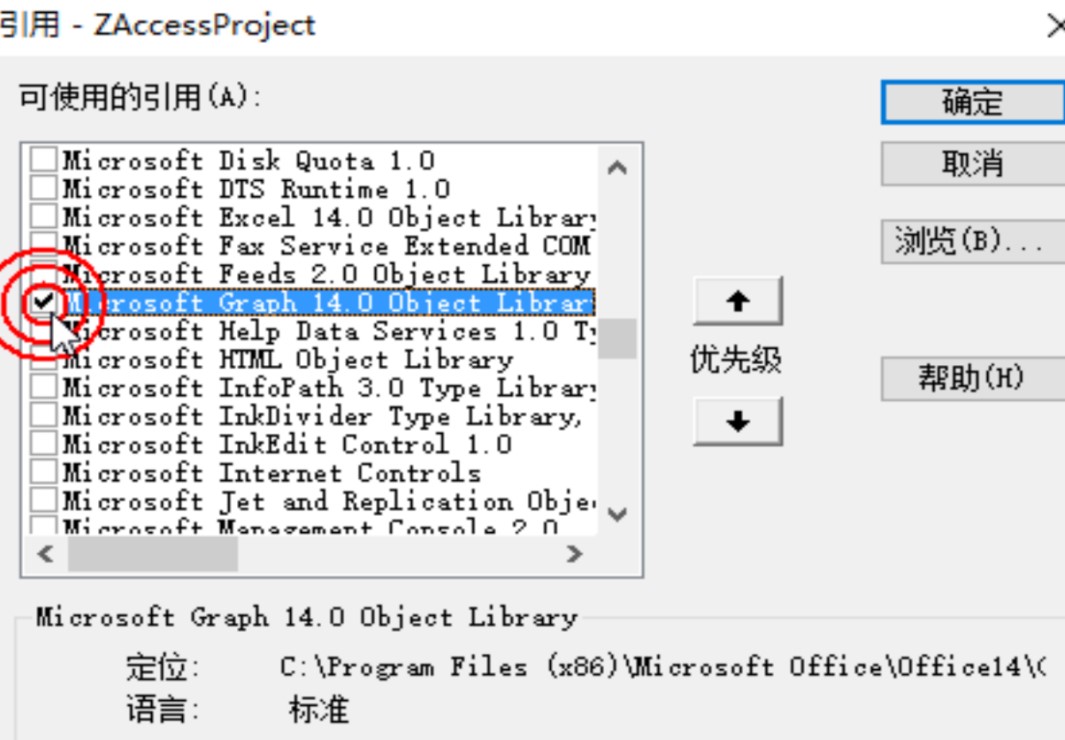Click the horizontal scroll left arrow

coord(46,554)
